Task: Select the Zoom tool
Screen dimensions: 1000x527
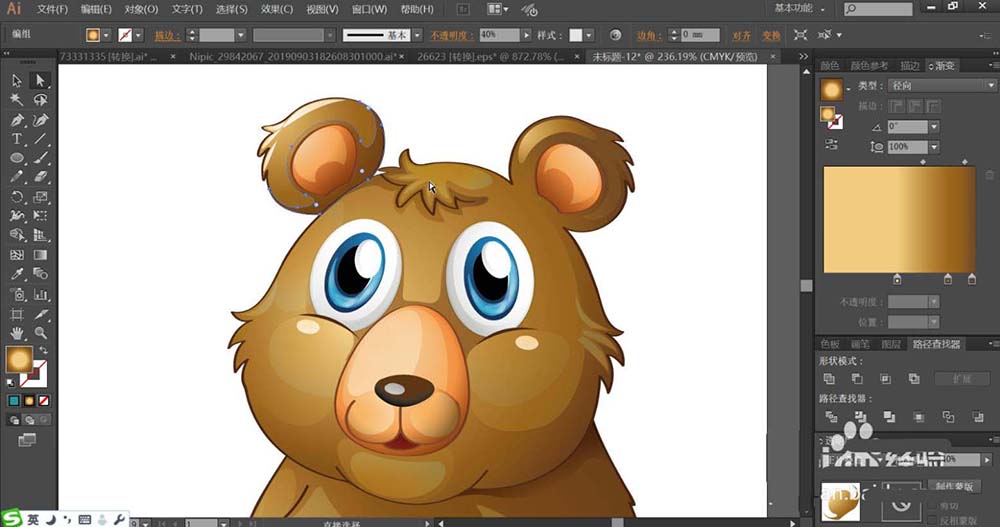Action: tap(40, 332)
